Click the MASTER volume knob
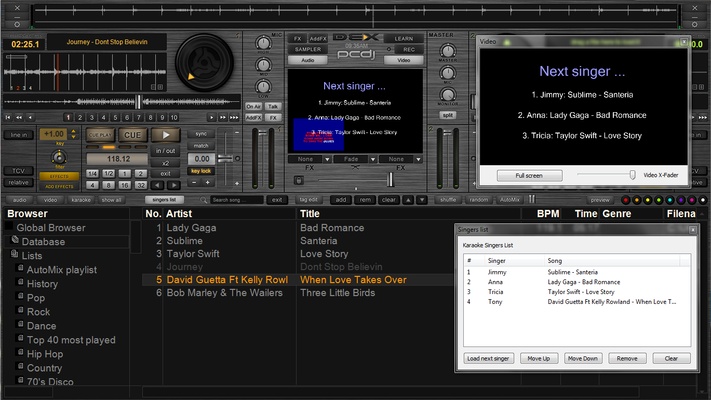This screenshot has width=711, height=400. click(448, 51)
